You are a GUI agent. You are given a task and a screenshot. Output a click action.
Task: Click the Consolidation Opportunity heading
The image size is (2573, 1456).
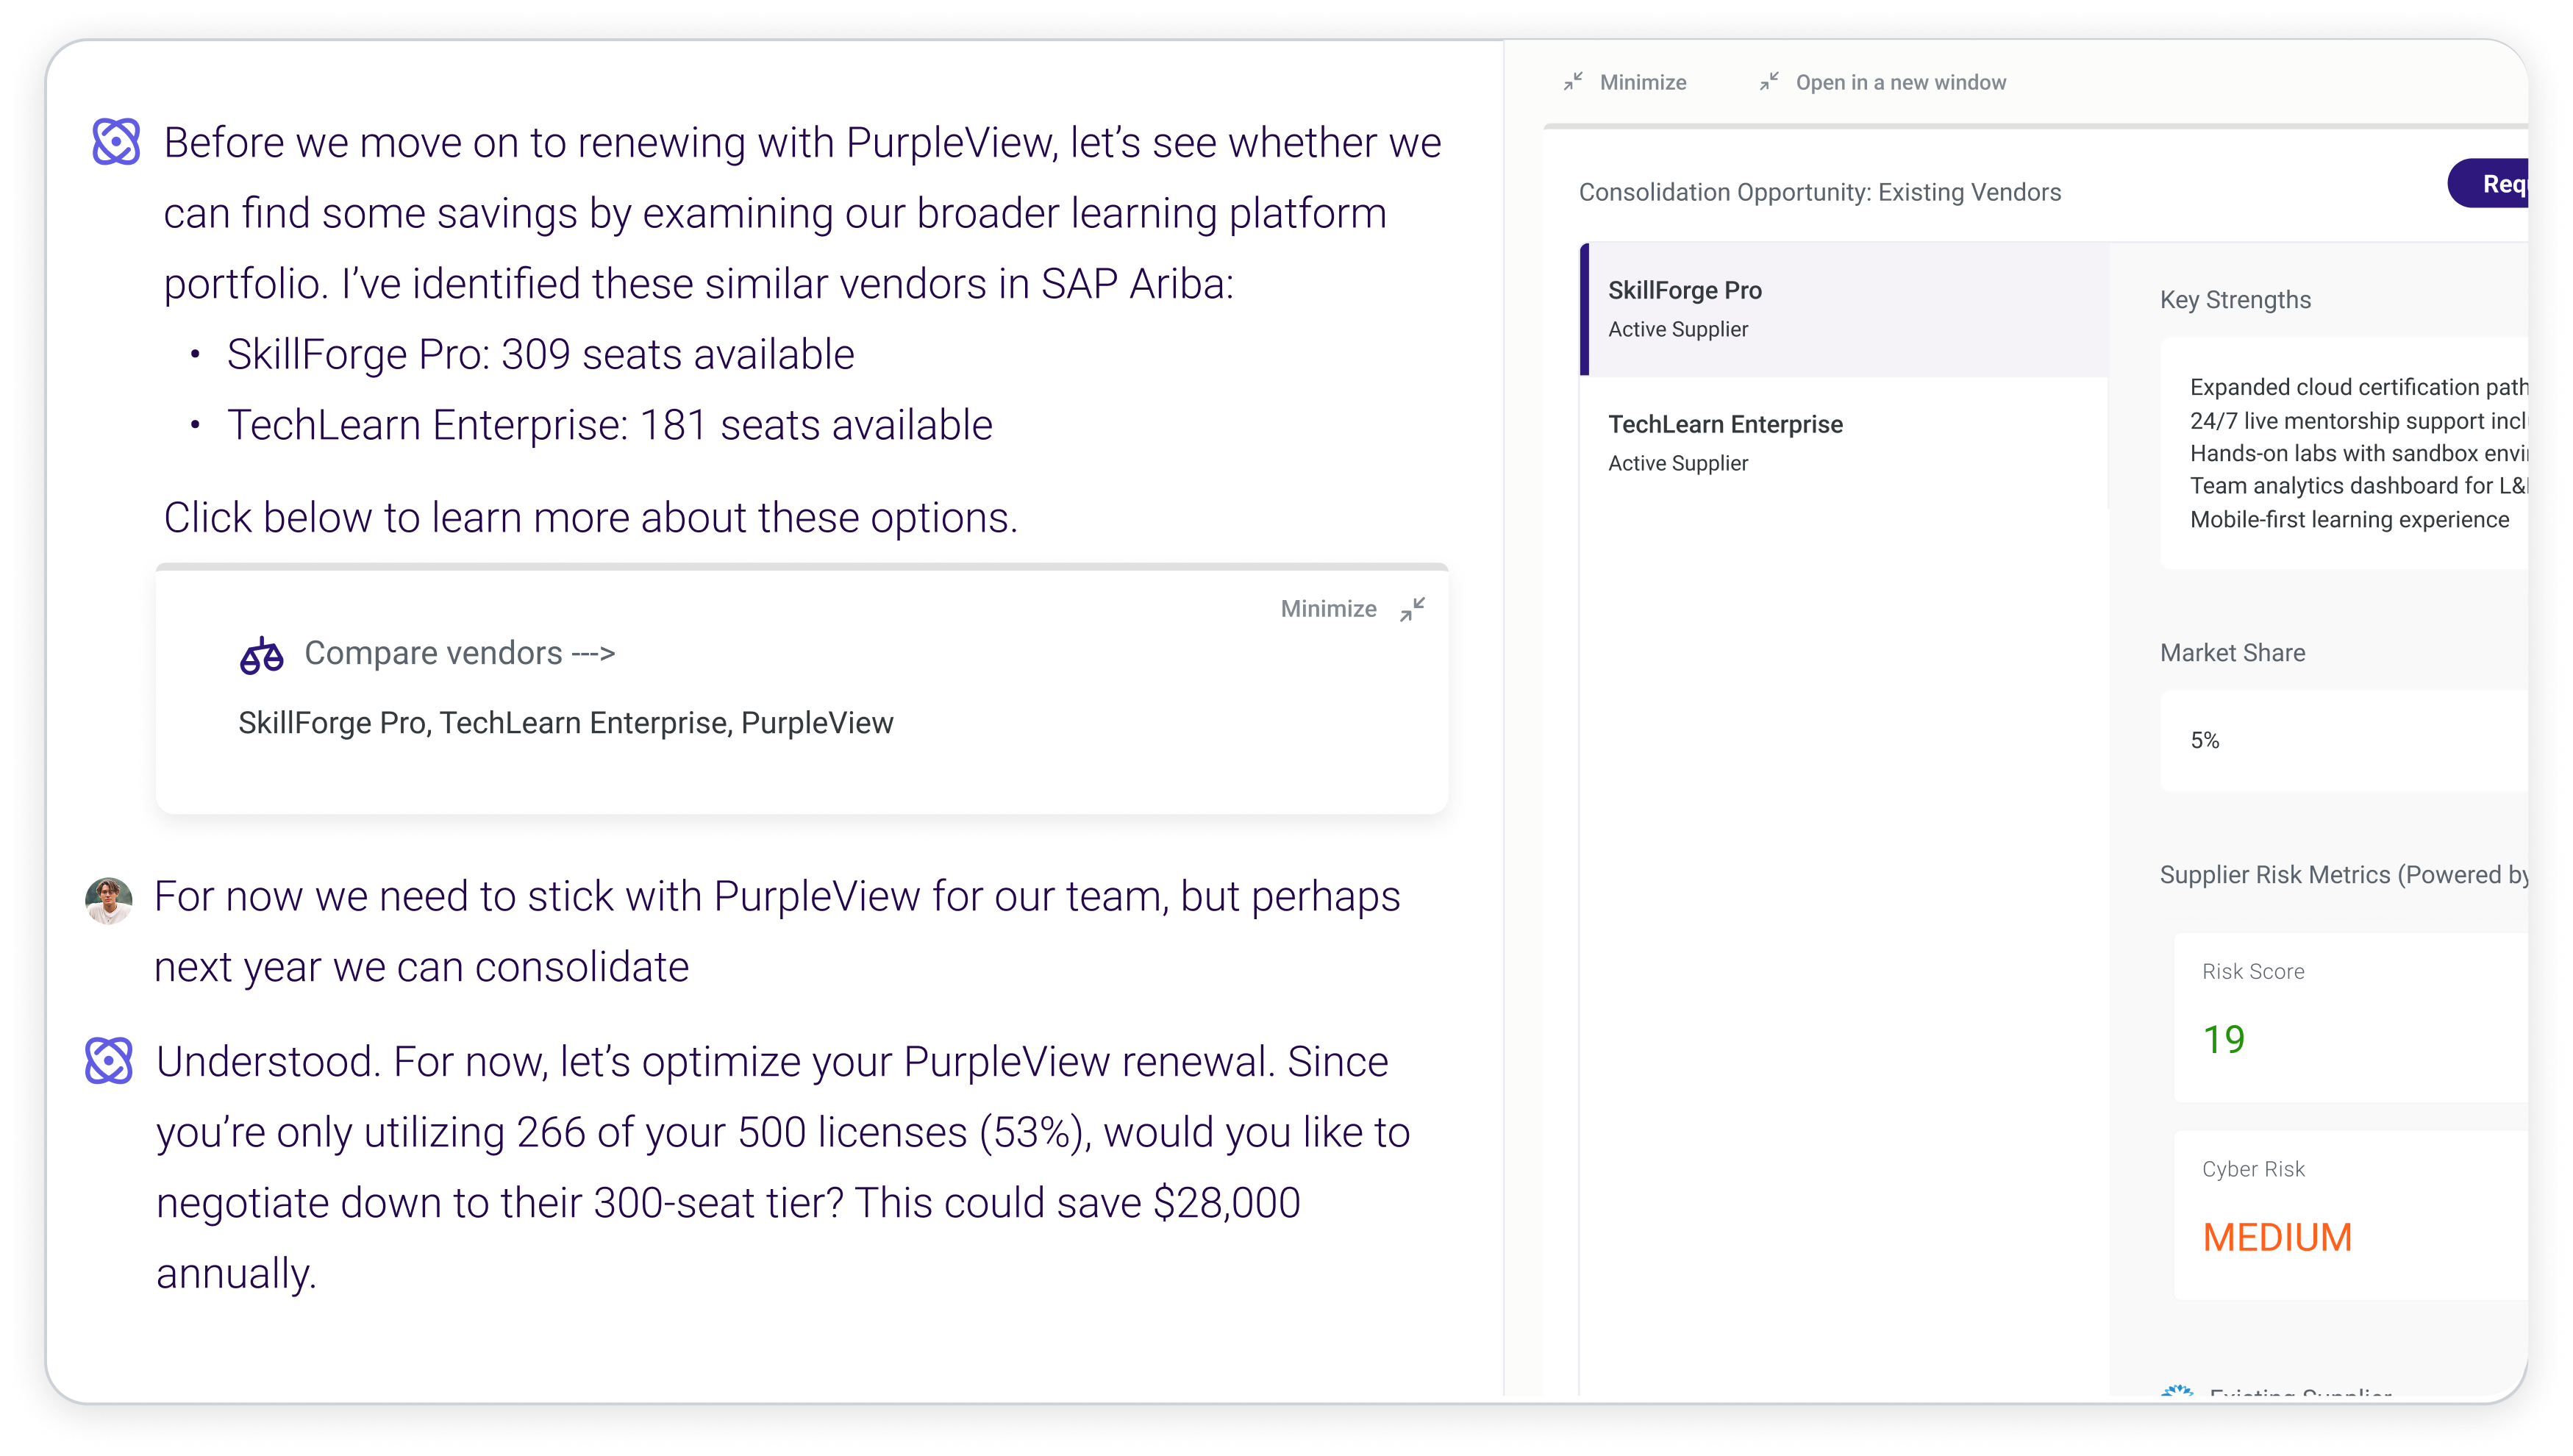[1819, 192]
